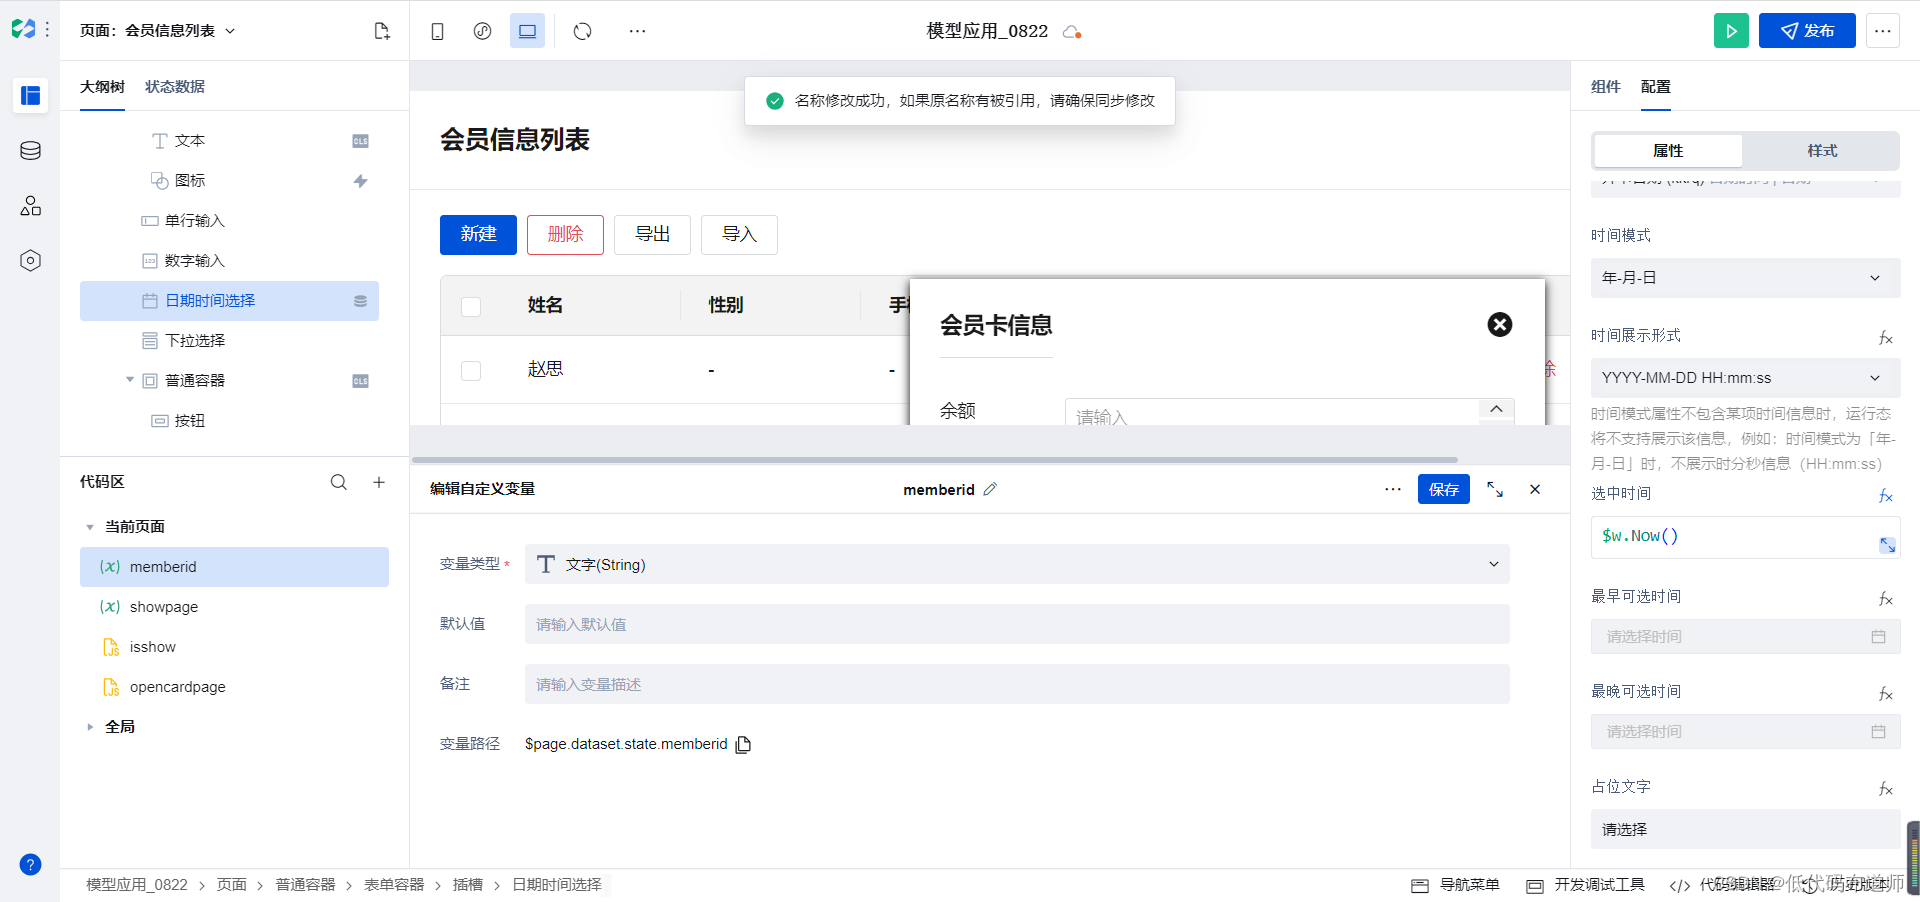Open 开发调试工具 in the bottom bar
The width and height of the screenshot is (1920, 902).
tap(1586, 885)
